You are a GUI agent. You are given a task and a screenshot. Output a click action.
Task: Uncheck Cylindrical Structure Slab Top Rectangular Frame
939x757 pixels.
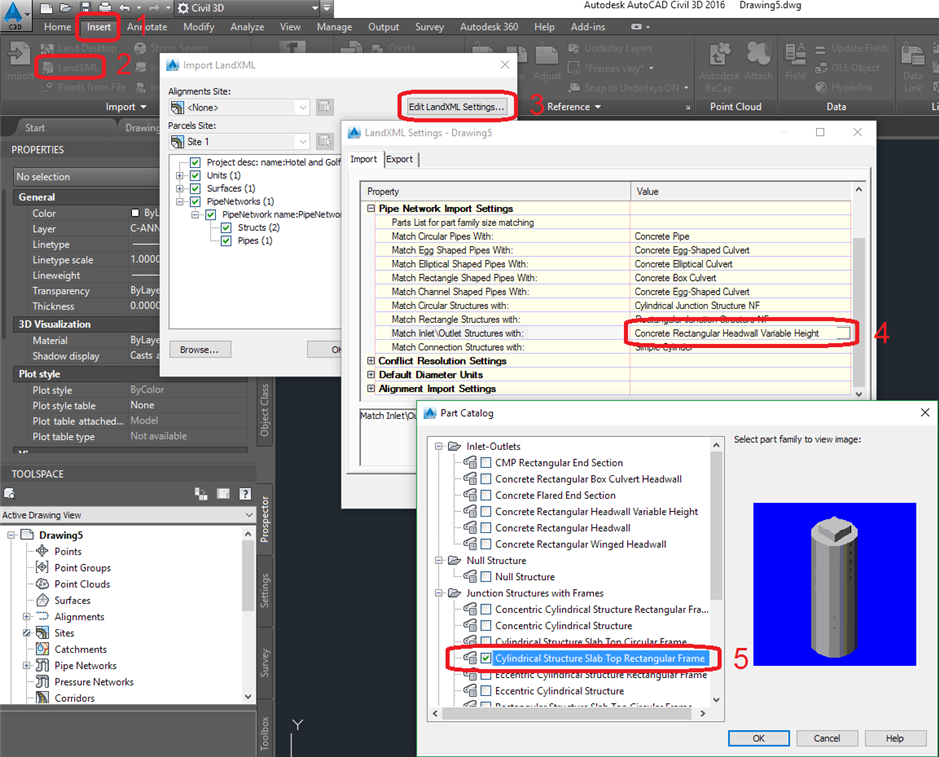pyautogui.click(x=485, y=658)
